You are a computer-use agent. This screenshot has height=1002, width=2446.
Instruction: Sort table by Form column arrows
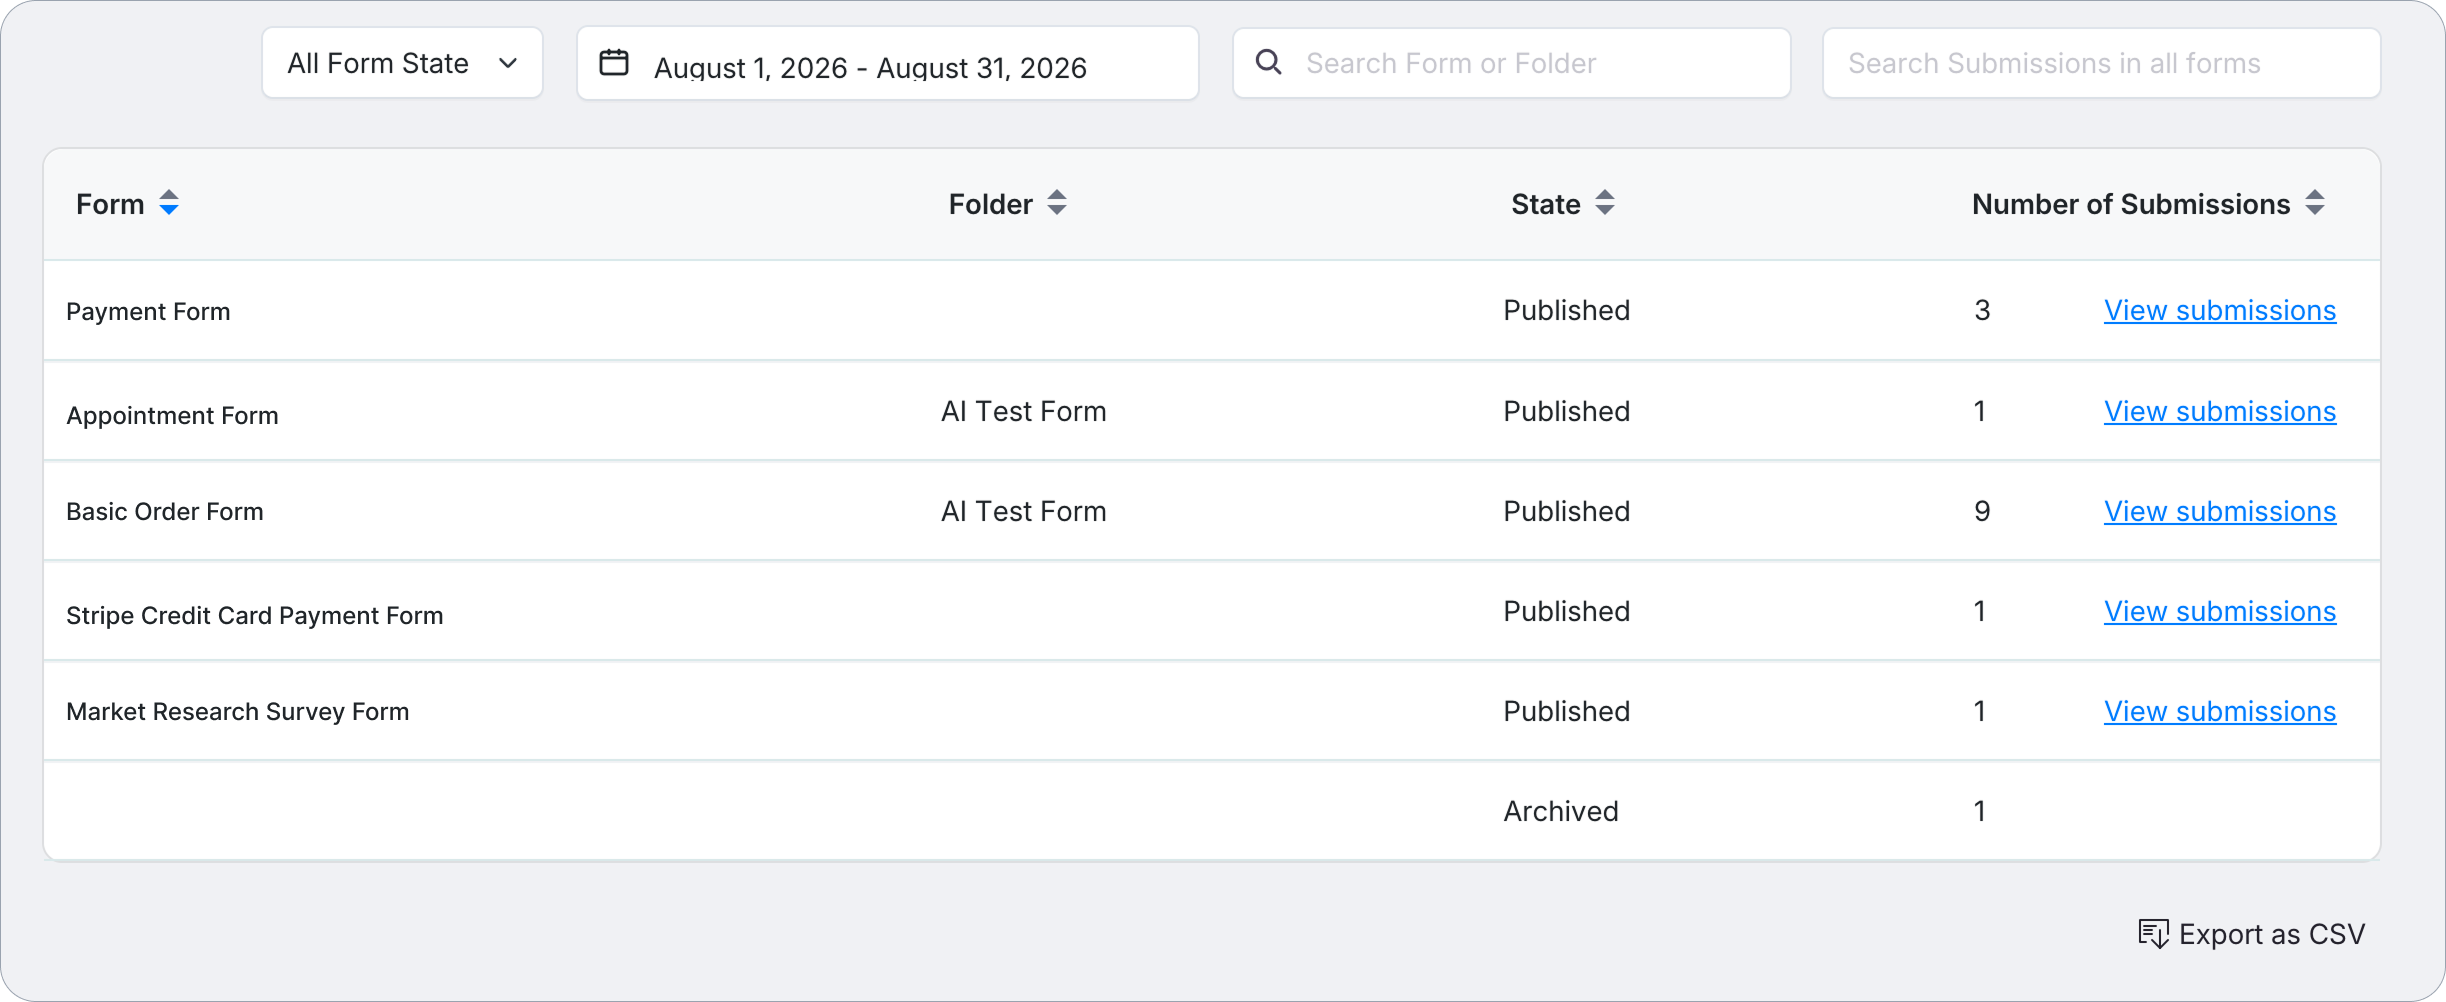(x=169, y=203)
